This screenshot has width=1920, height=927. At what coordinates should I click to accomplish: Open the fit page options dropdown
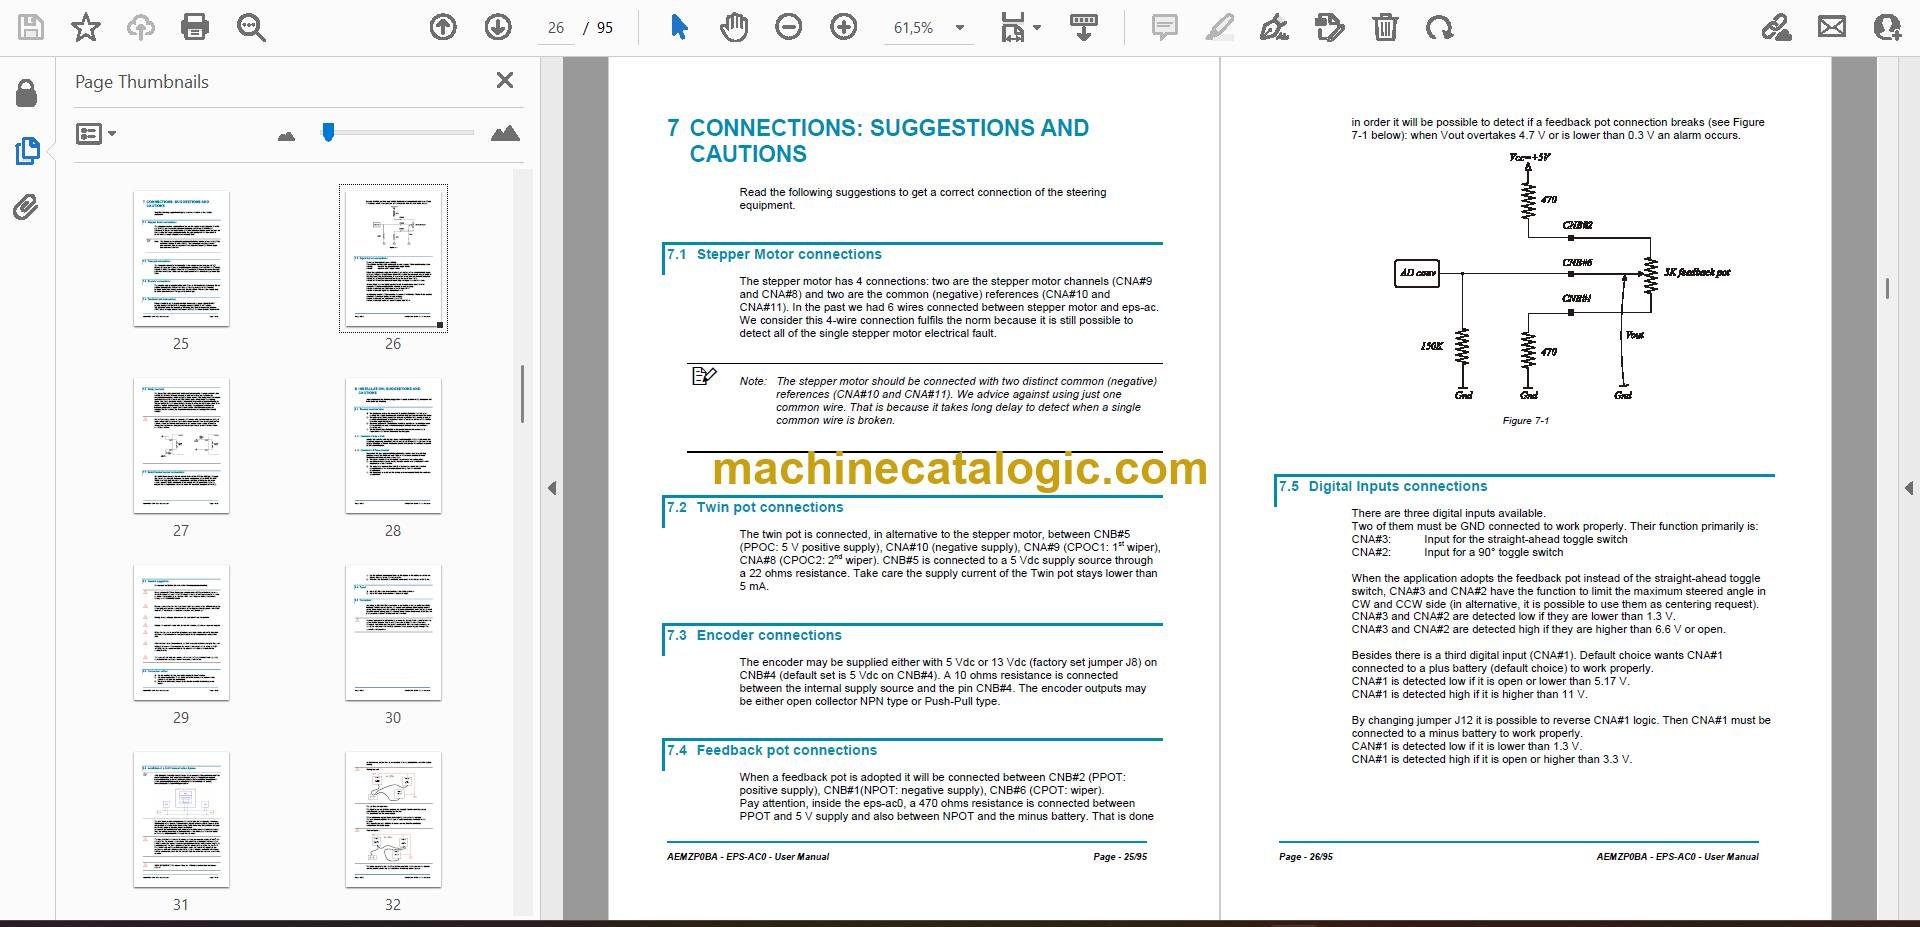point(1021,27)
